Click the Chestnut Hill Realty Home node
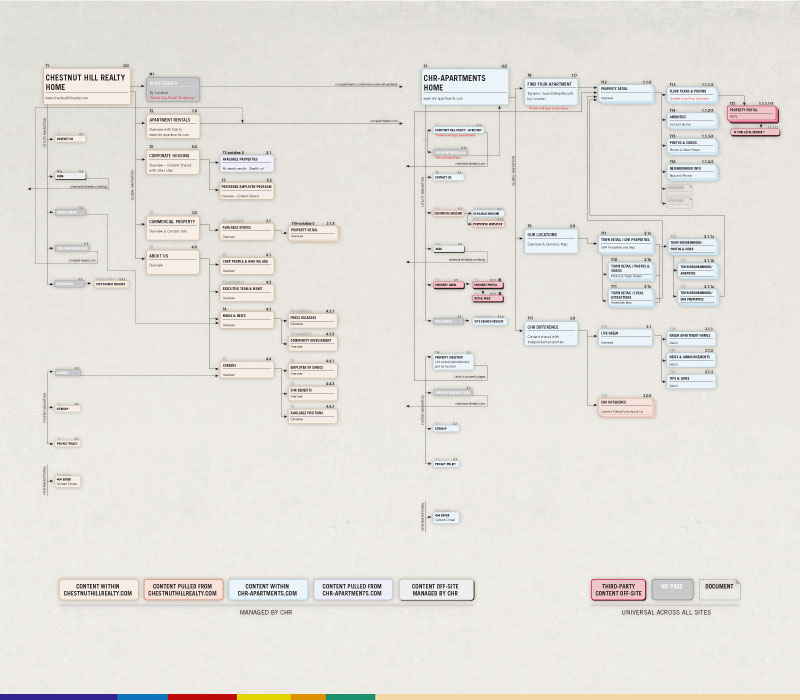The width and height of the screenshot is (800, 700). coord(87,87)
